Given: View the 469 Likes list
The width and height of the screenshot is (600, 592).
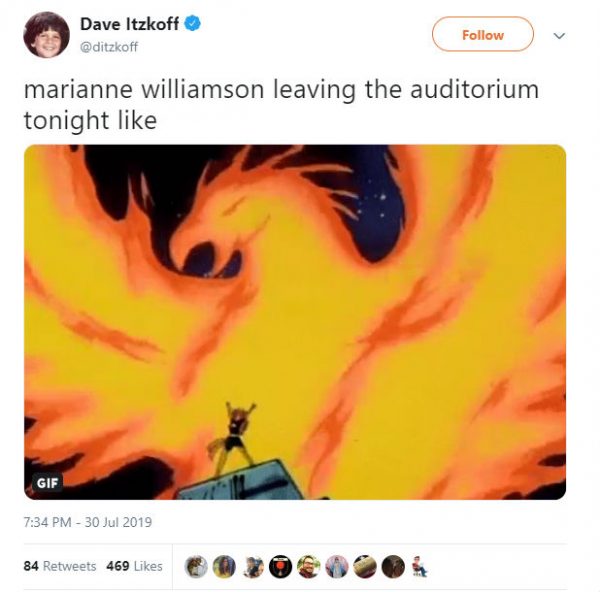Looking at the screenshot, I should tap(134, 566).
